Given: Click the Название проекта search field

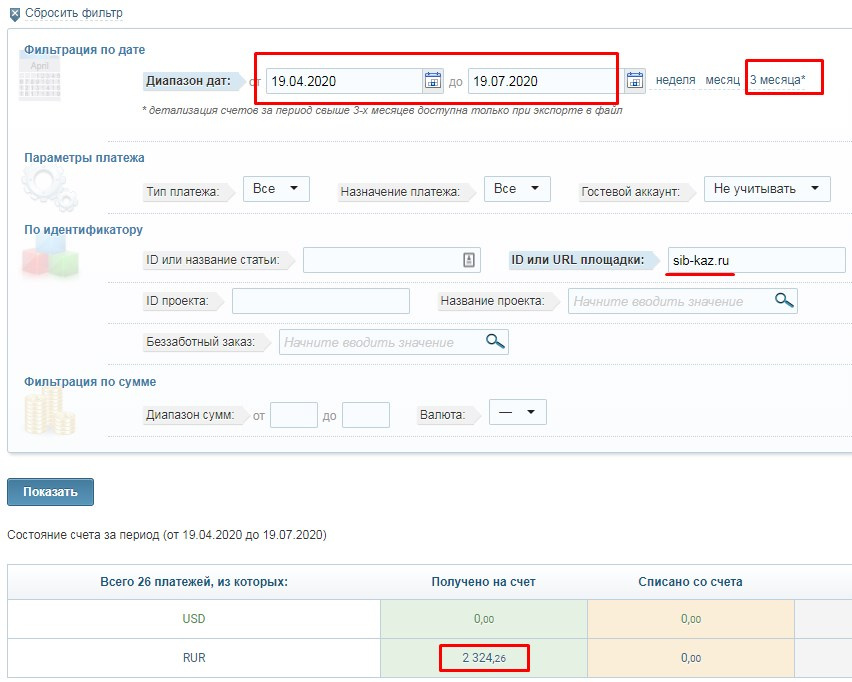Looking at the screenshot, I should point(682,301).
